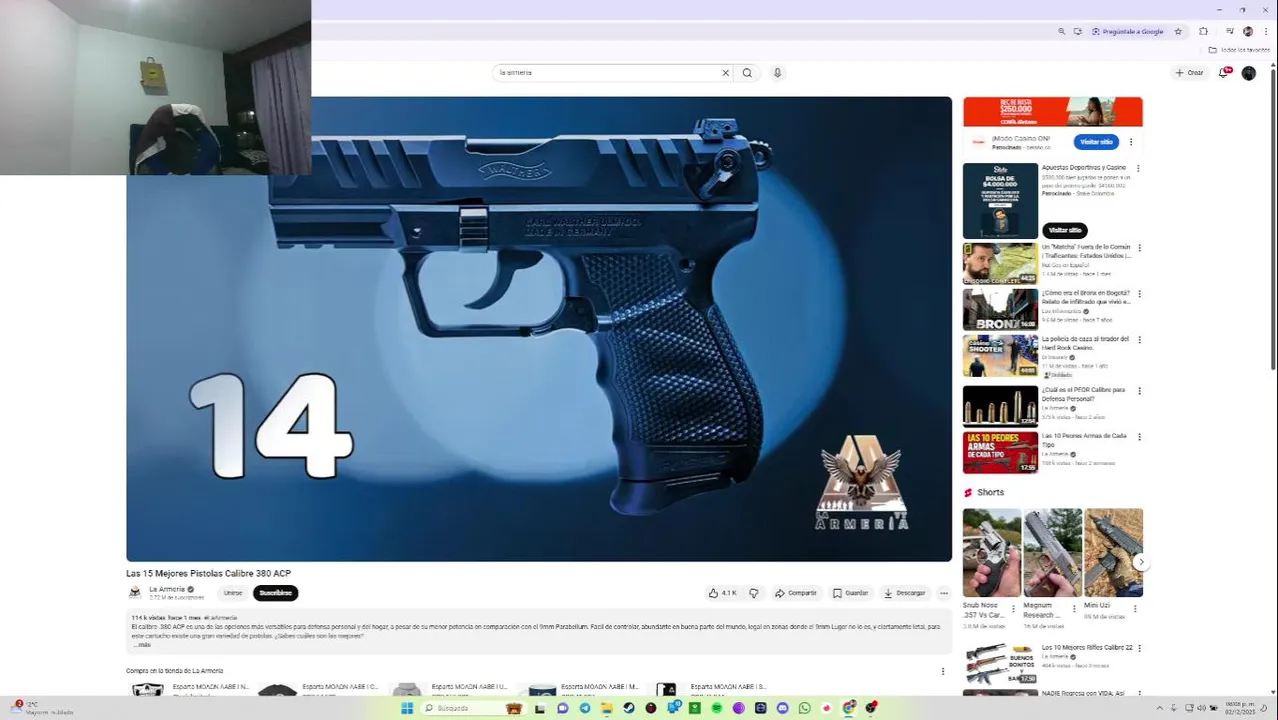Open Mini Uzi short thumbnail

1114,553
